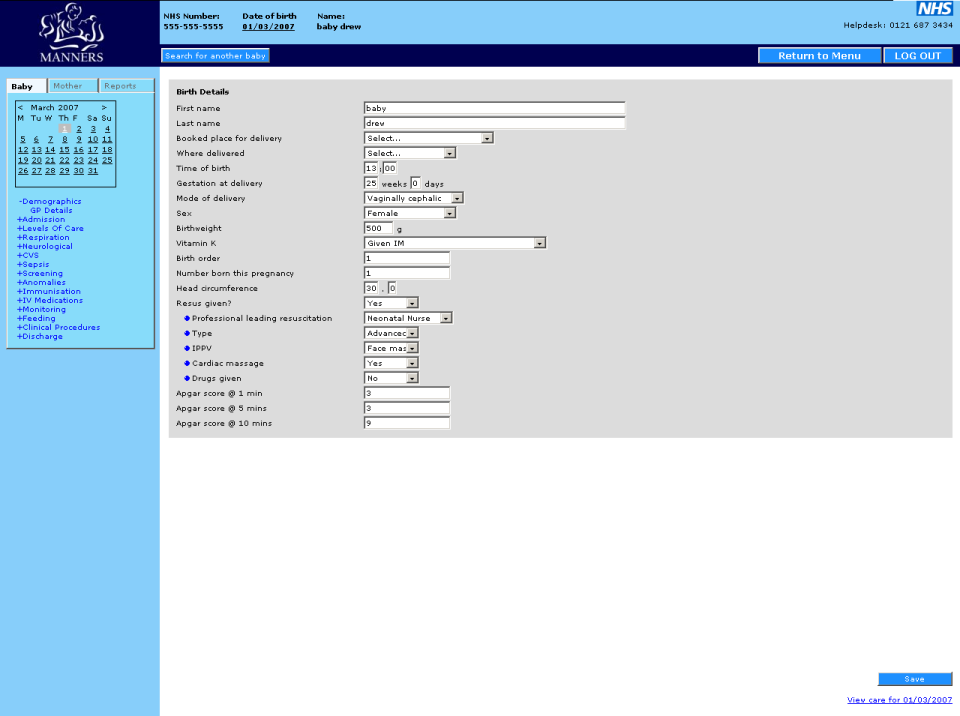The image size is (960, 716).
Task: Collapse the Demographics section
Action: click(x=50, y=202)
